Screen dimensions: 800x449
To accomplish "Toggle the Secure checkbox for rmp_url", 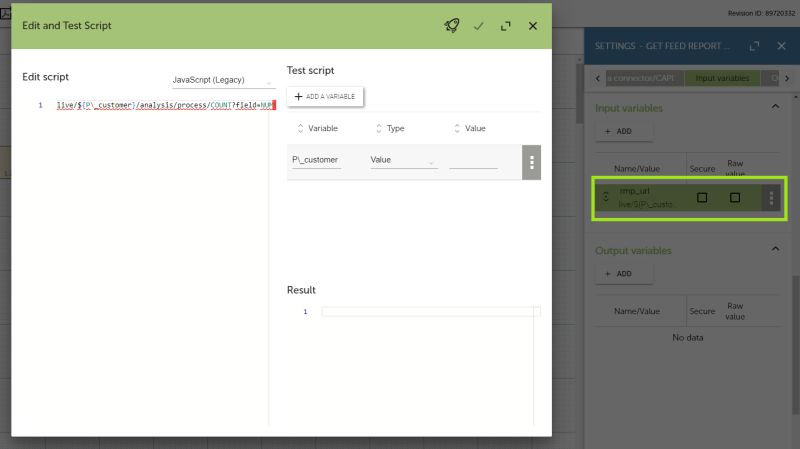I will pos(702,197).
